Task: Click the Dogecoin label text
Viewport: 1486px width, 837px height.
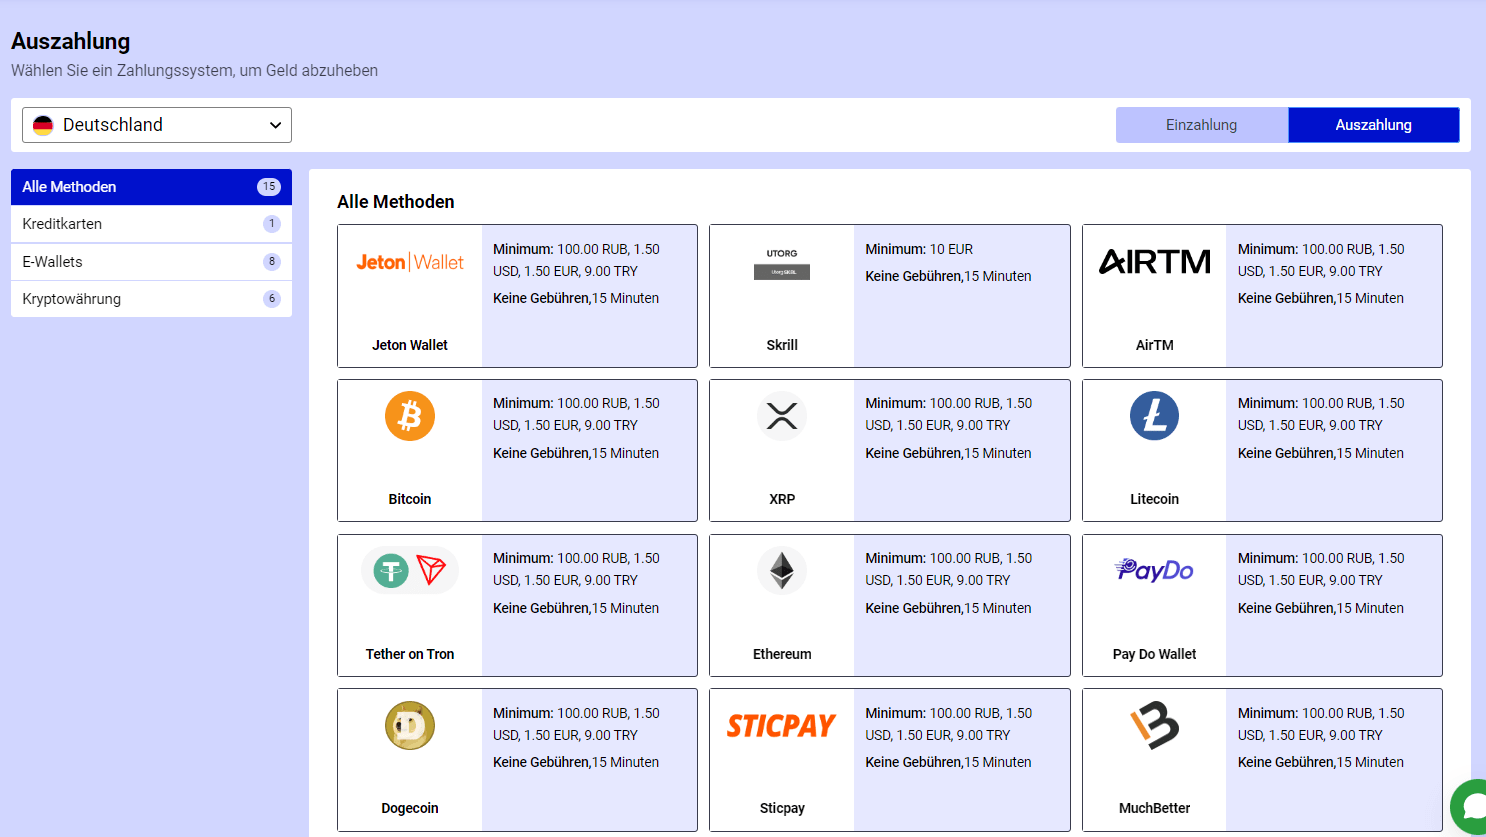Action: 410,808
